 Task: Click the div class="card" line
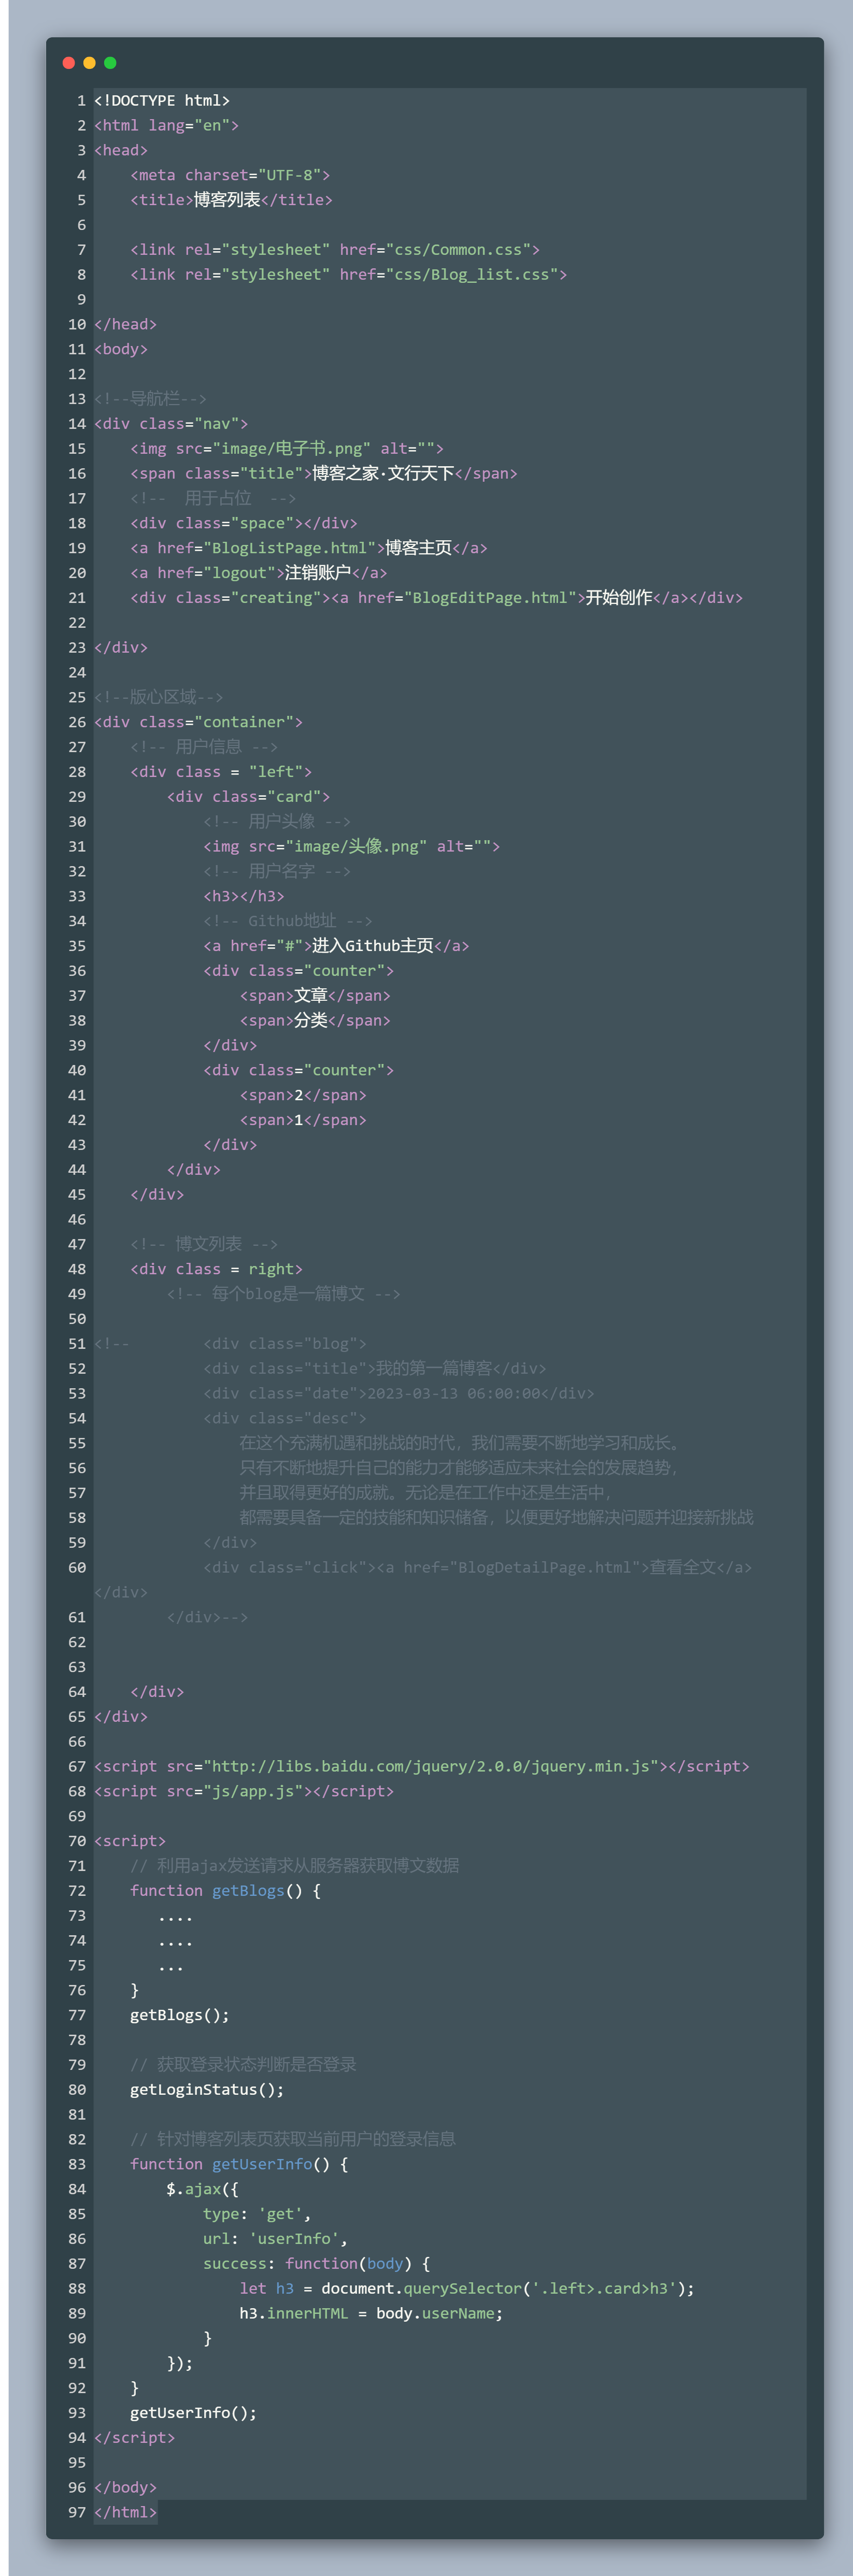(x=248, y=797)
